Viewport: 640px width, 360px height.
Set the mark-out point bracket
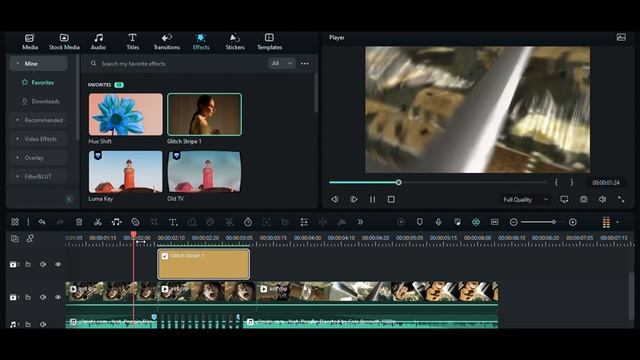[572, 182]
